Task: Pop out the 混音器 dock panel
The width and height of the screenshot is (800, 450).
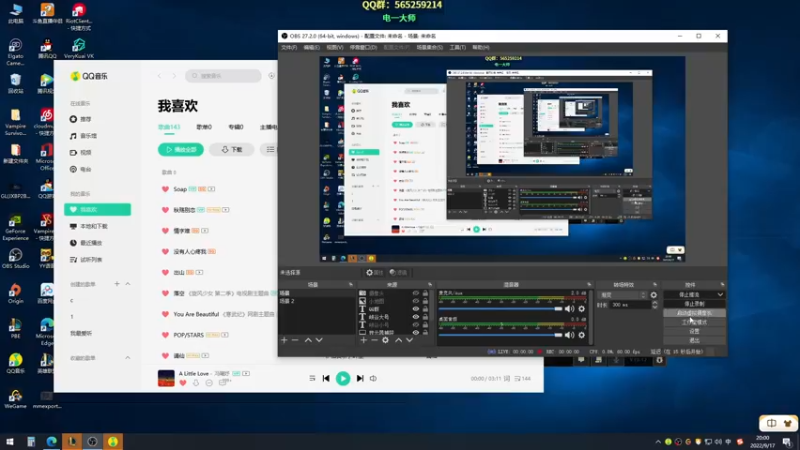Action: (589, 285)
